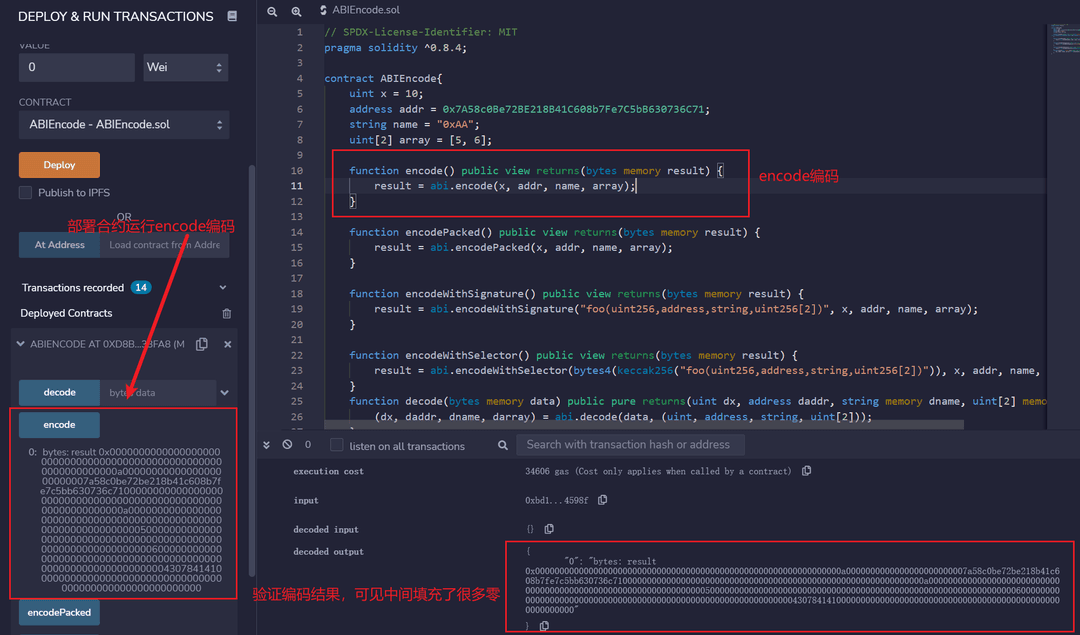Copy the transaction input value
This screenshot has width=1080, height=635.
pyautogui.click(x=603, y=500)
